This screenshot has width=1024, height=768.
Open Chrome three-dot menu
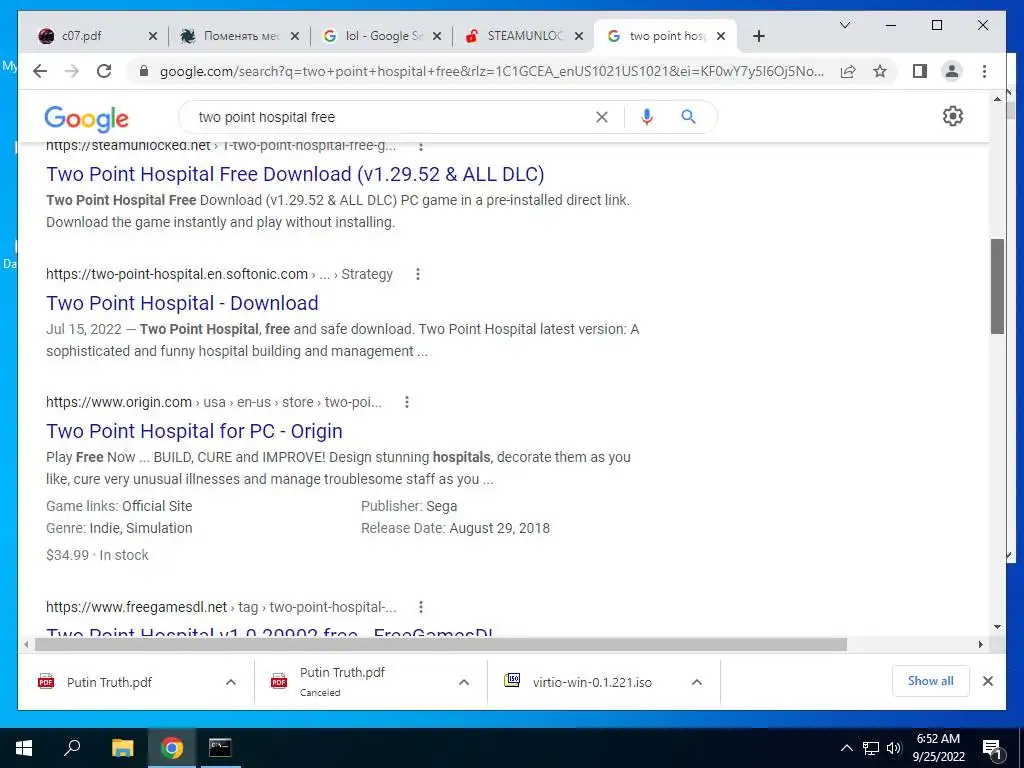click(x=984, y=71)
